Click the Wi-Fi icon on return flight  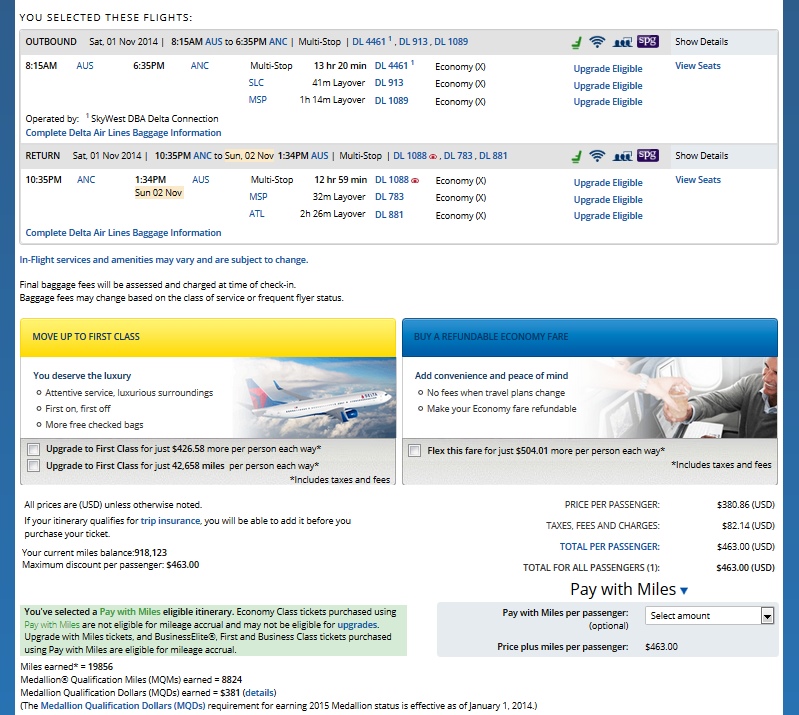click(x=597, y=156)
